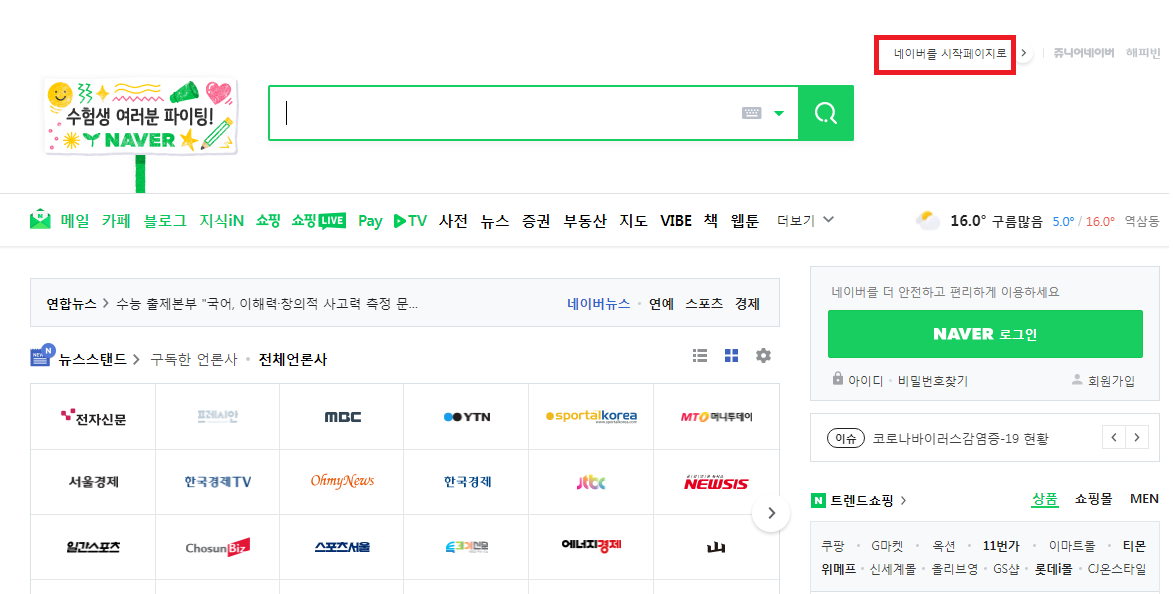Open 사전 dictionary menu item
The height and width of the screenshot is (594, 1173).
coord(453,221)
